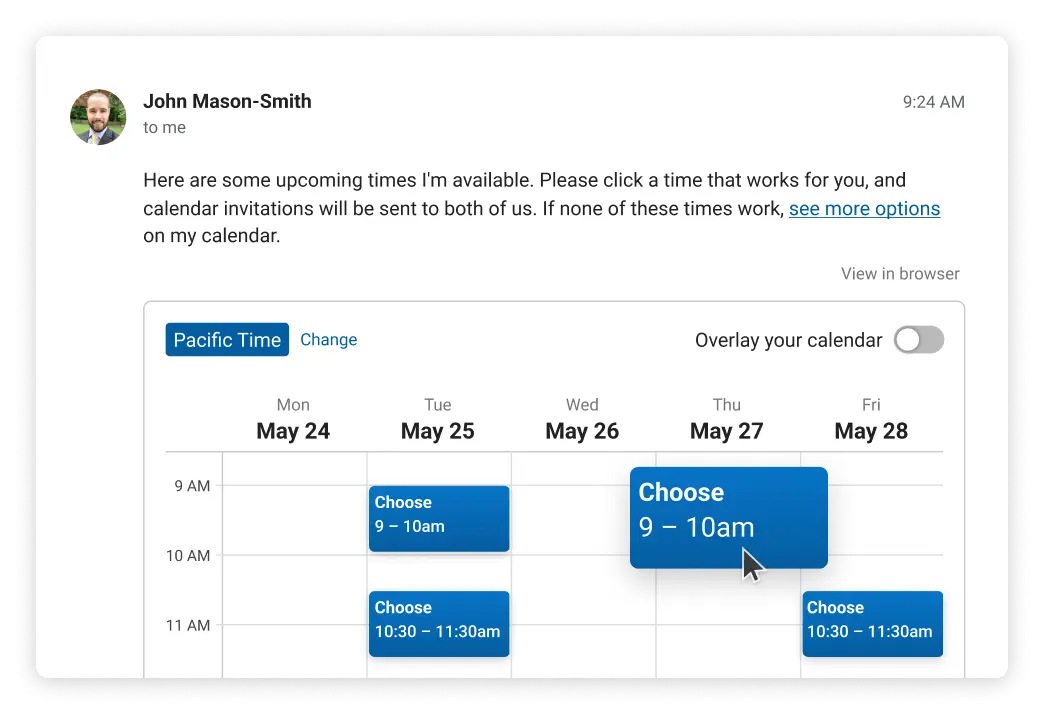Click John Mason-Smith's profile photo
This screenshot has width=1044, height=714.
[x=98, y=117]
